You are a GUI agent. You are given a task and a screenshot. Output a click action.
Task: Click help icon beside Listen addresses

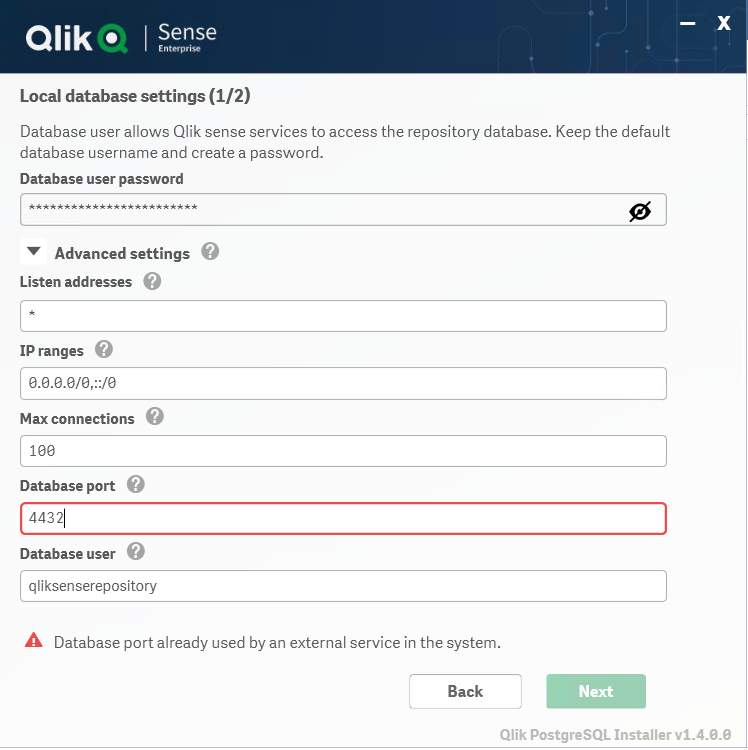coord(152,282)
